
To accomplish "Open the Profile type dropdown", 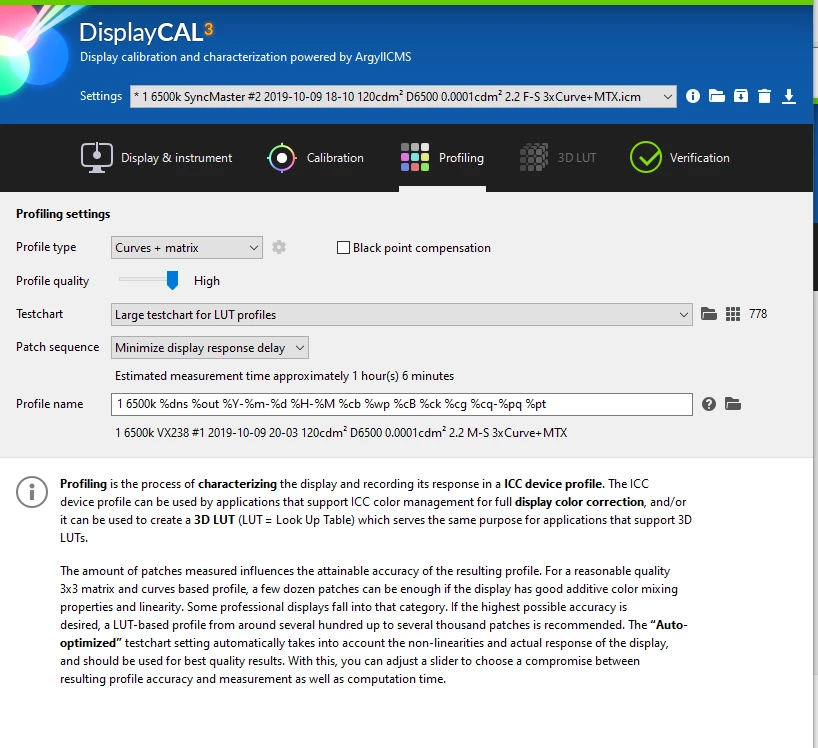I will click(x=187, y=247).
